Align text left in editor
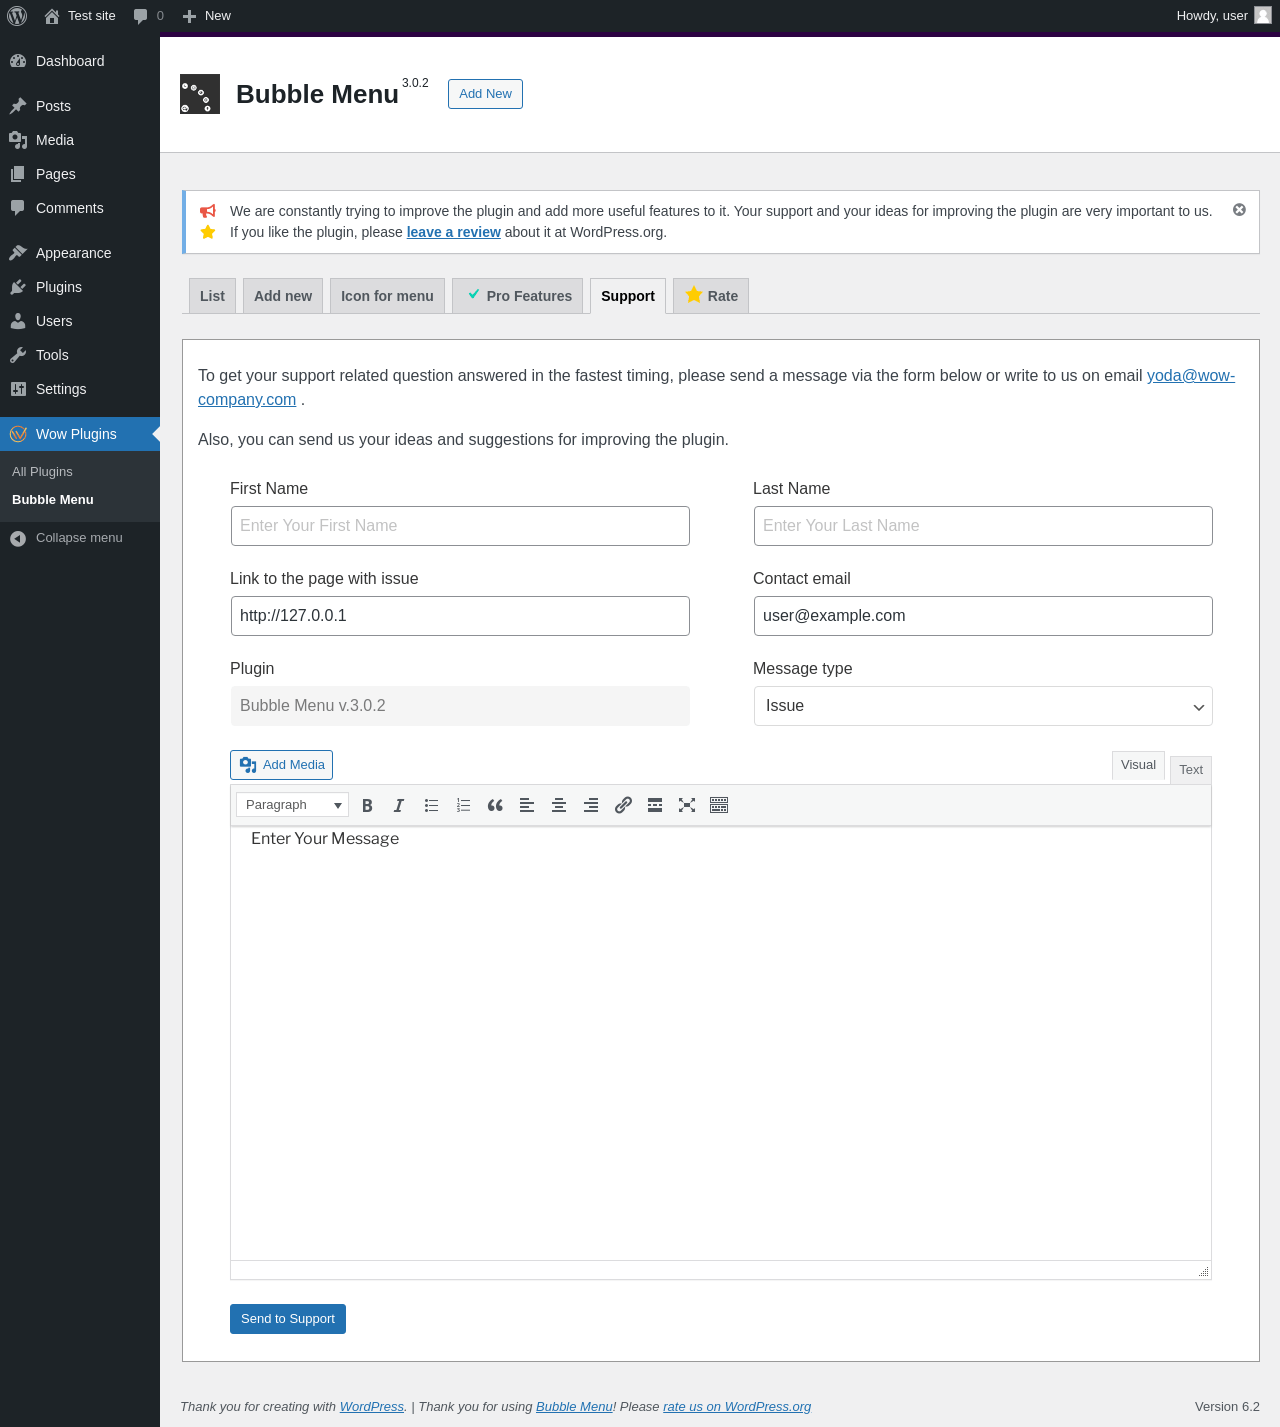1280x1427 pixels. [527, 805]
